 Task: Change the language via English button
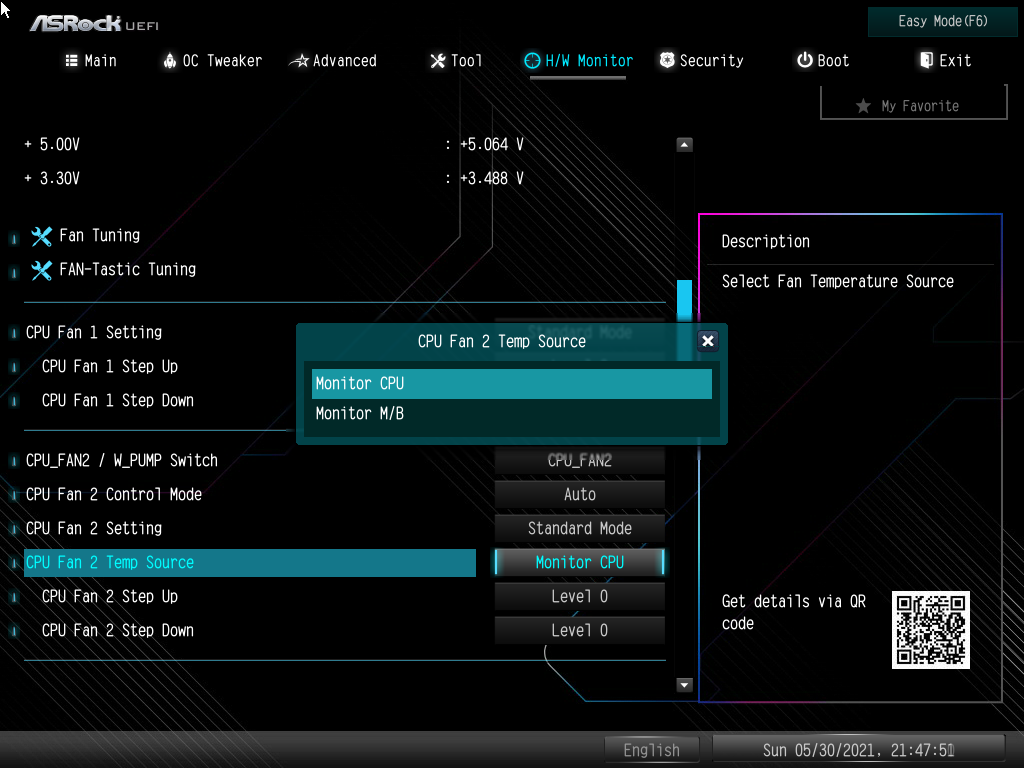tap(652, 750)
